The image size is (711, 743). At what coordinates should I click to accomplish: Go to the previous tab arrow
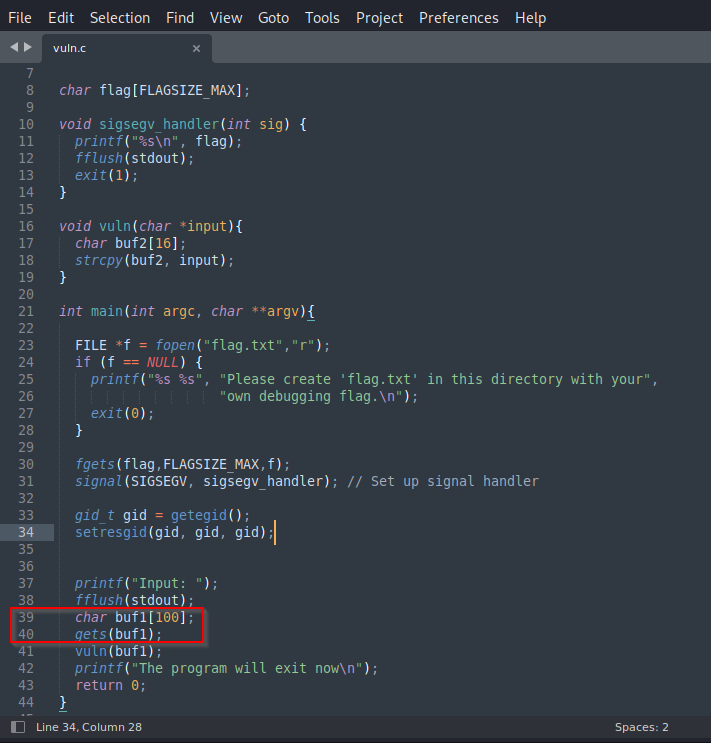tap(14, 47)
